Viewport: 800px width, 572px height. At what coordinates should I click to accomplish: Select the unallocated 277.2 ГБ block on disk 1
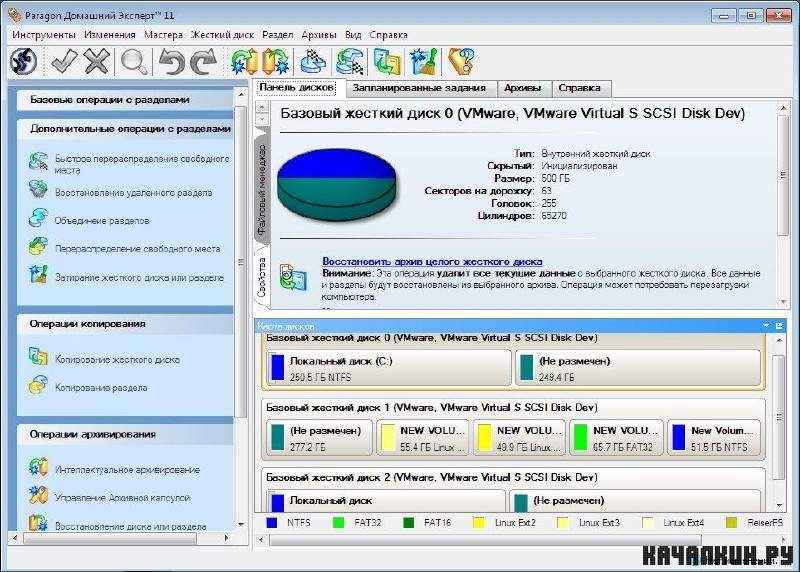click(319, 438)
